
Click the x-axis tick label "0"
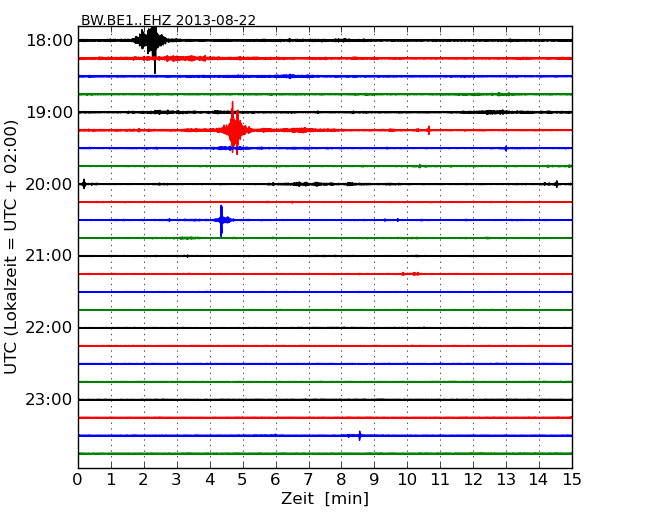(78, 480)
